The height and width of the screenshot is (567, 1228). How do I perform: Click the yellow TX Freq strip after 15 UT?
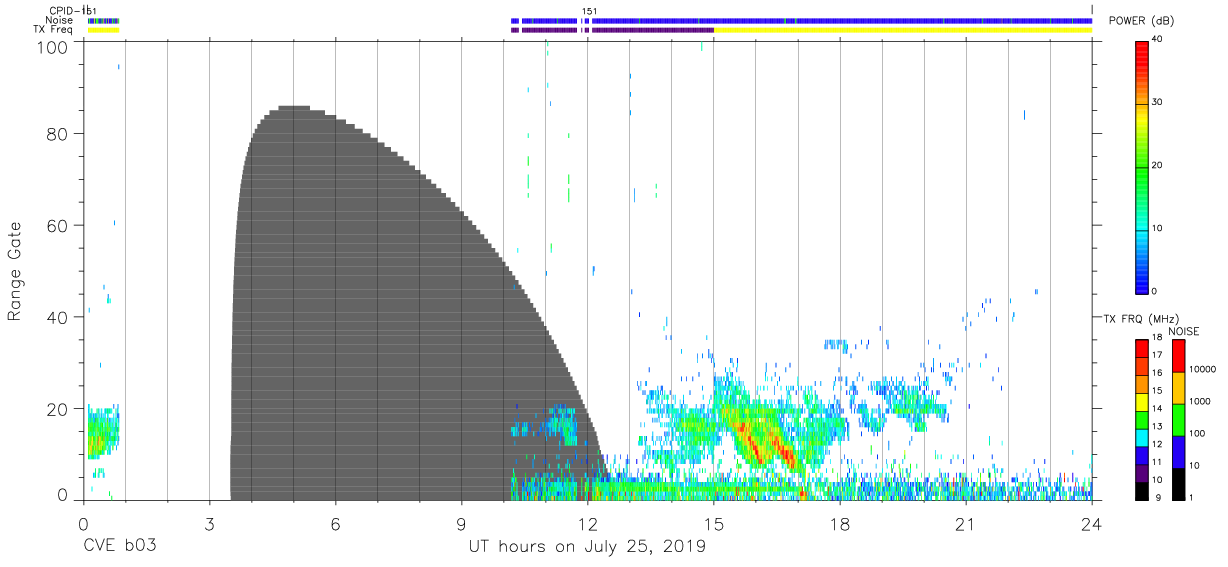click(902, 30)
